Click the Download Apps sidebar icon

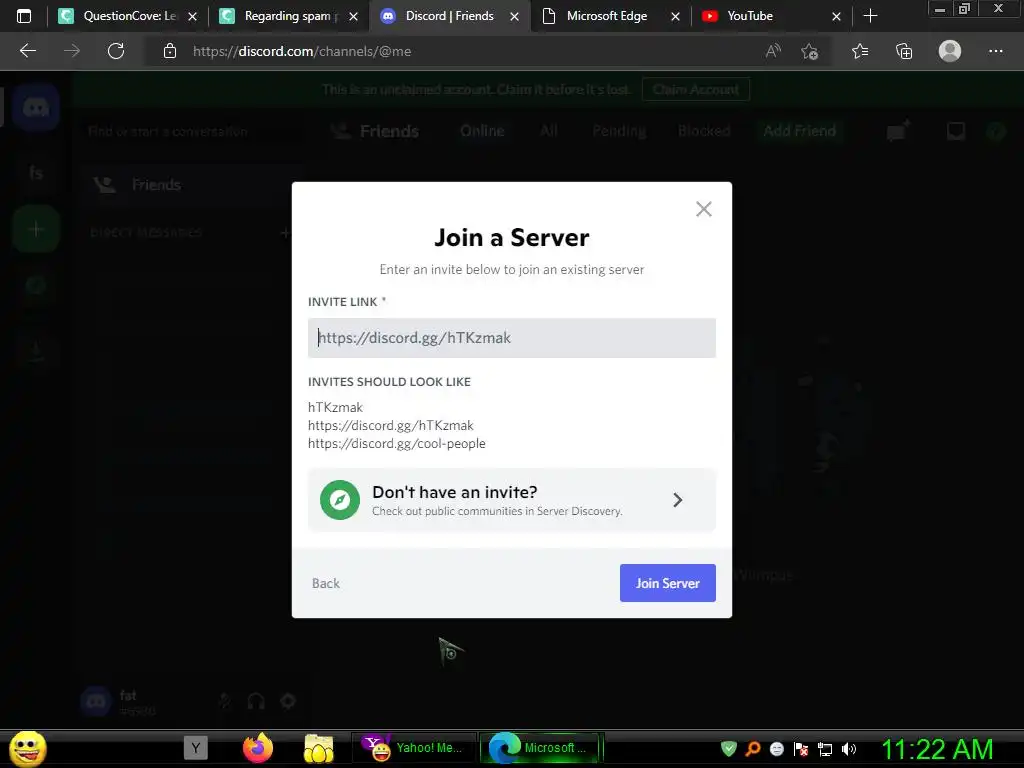[36, 351]
